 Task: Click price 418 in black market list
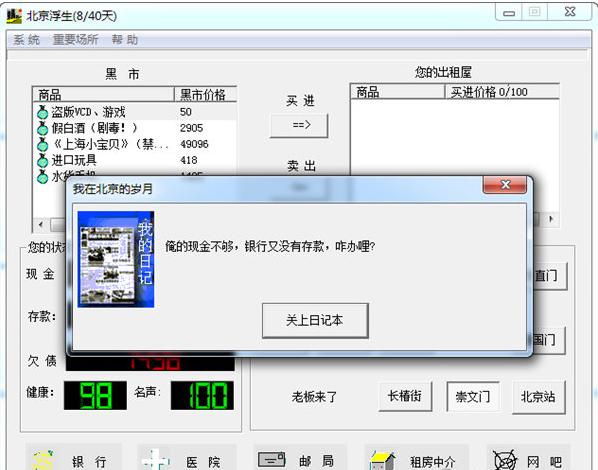pyautogui.click(x=189, y=160)
